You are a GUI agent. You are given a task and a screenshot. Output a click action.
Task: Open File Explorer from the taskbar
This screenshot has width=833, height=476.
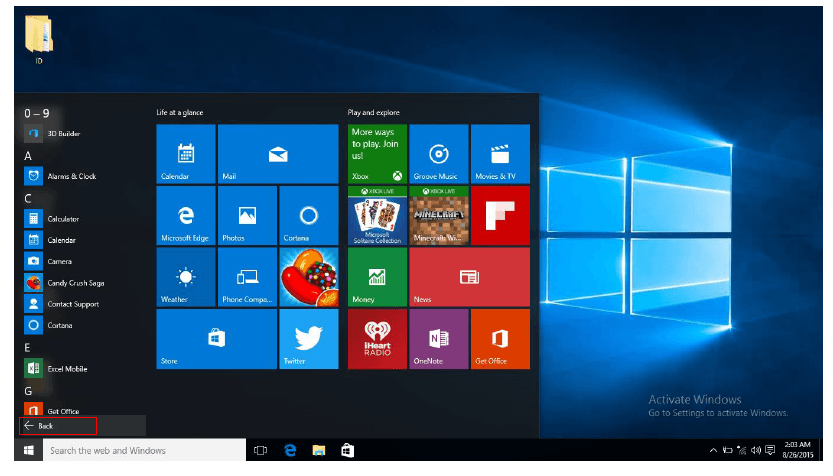coord(319,450)
